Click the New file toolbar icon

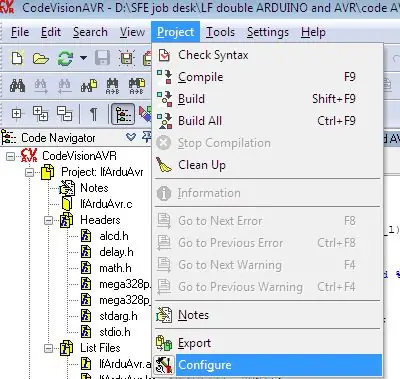pos(17,58)
